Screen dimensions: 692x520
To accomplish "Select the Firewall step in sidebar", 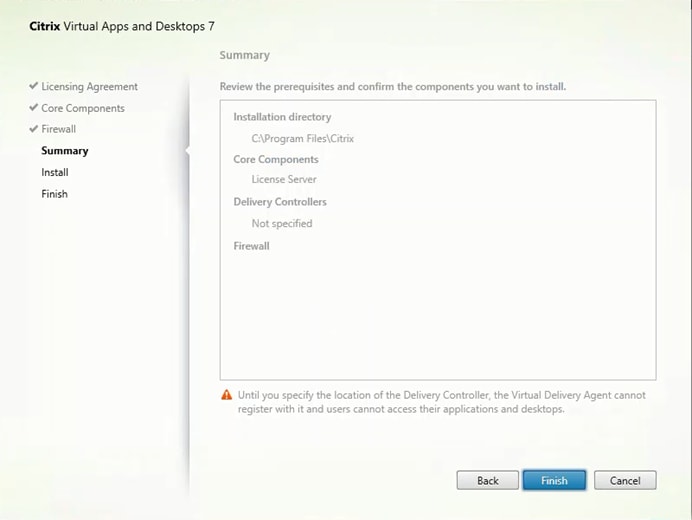I will [59, 129].
